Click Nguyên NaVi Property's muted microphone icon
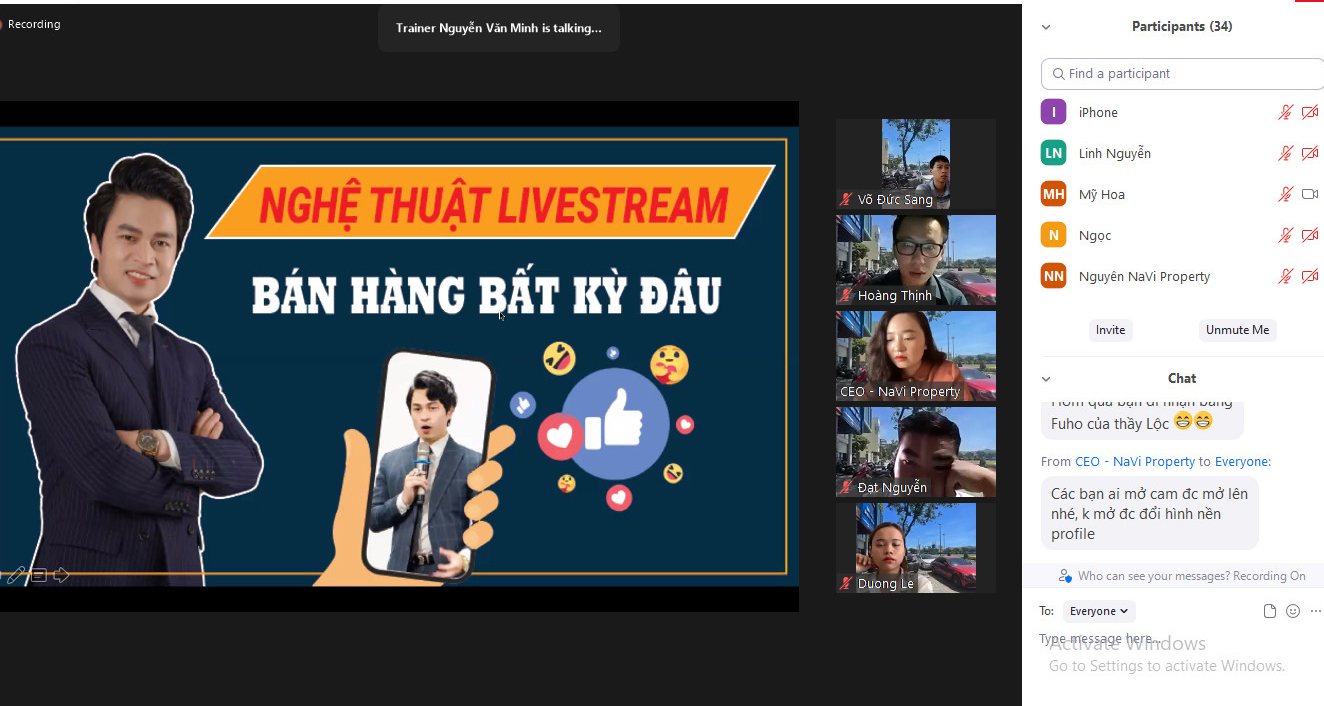Viewport: 1324px width, 706px height. coord(1286,276)
